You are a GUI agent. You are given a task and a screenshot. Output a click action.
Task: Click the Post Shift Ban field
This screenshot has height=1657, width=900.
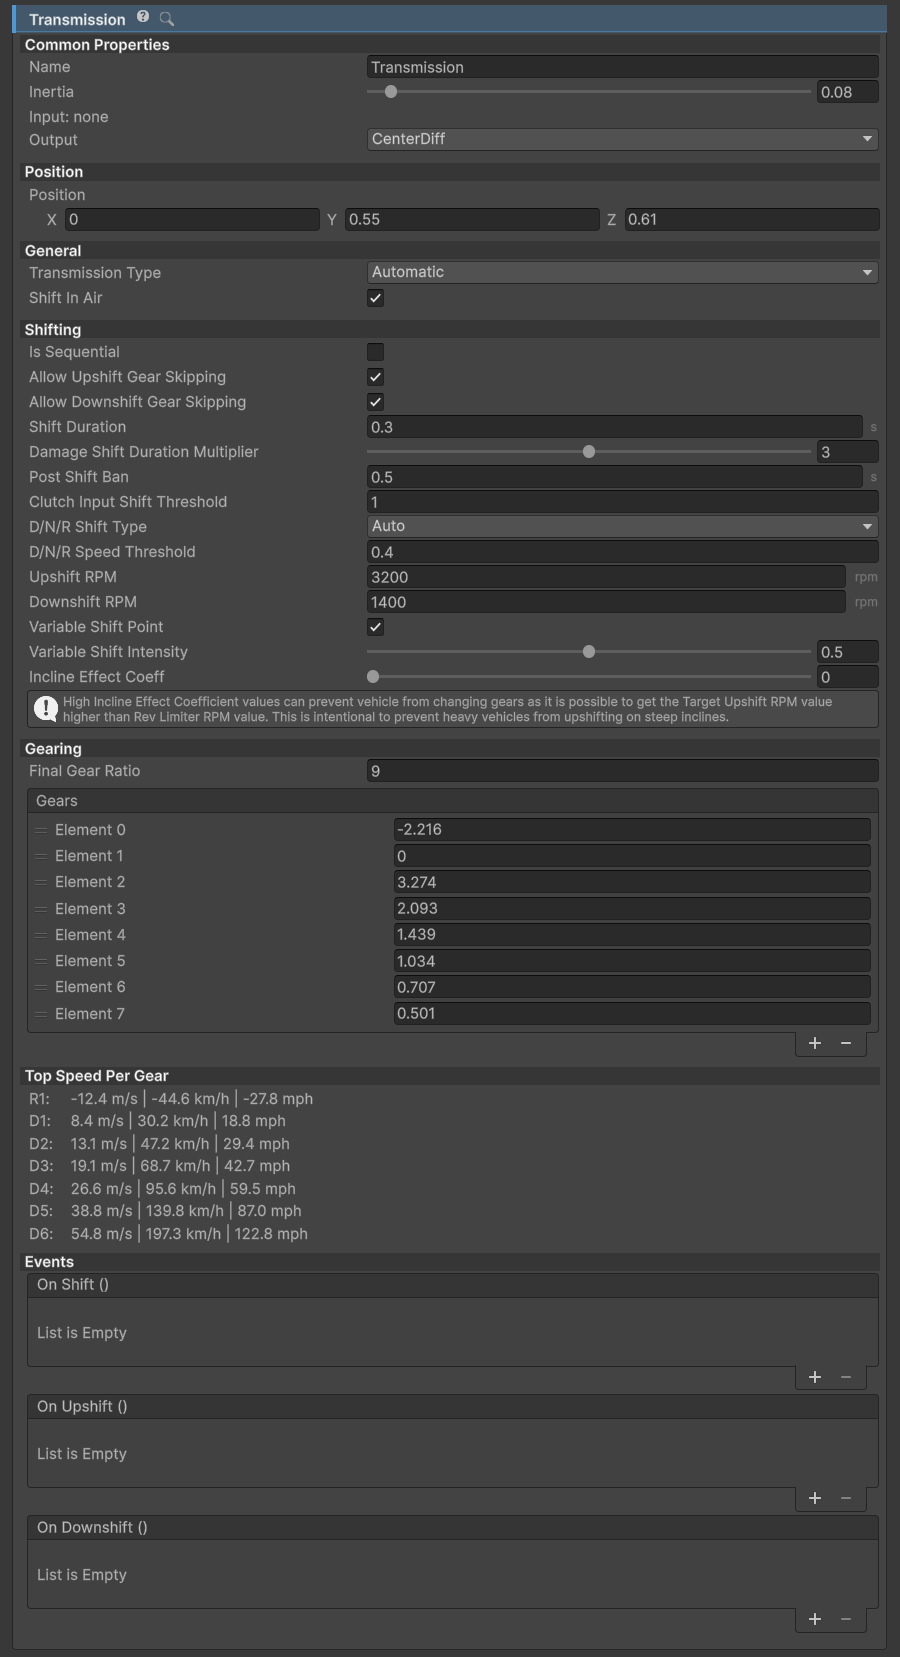point(615,477)
